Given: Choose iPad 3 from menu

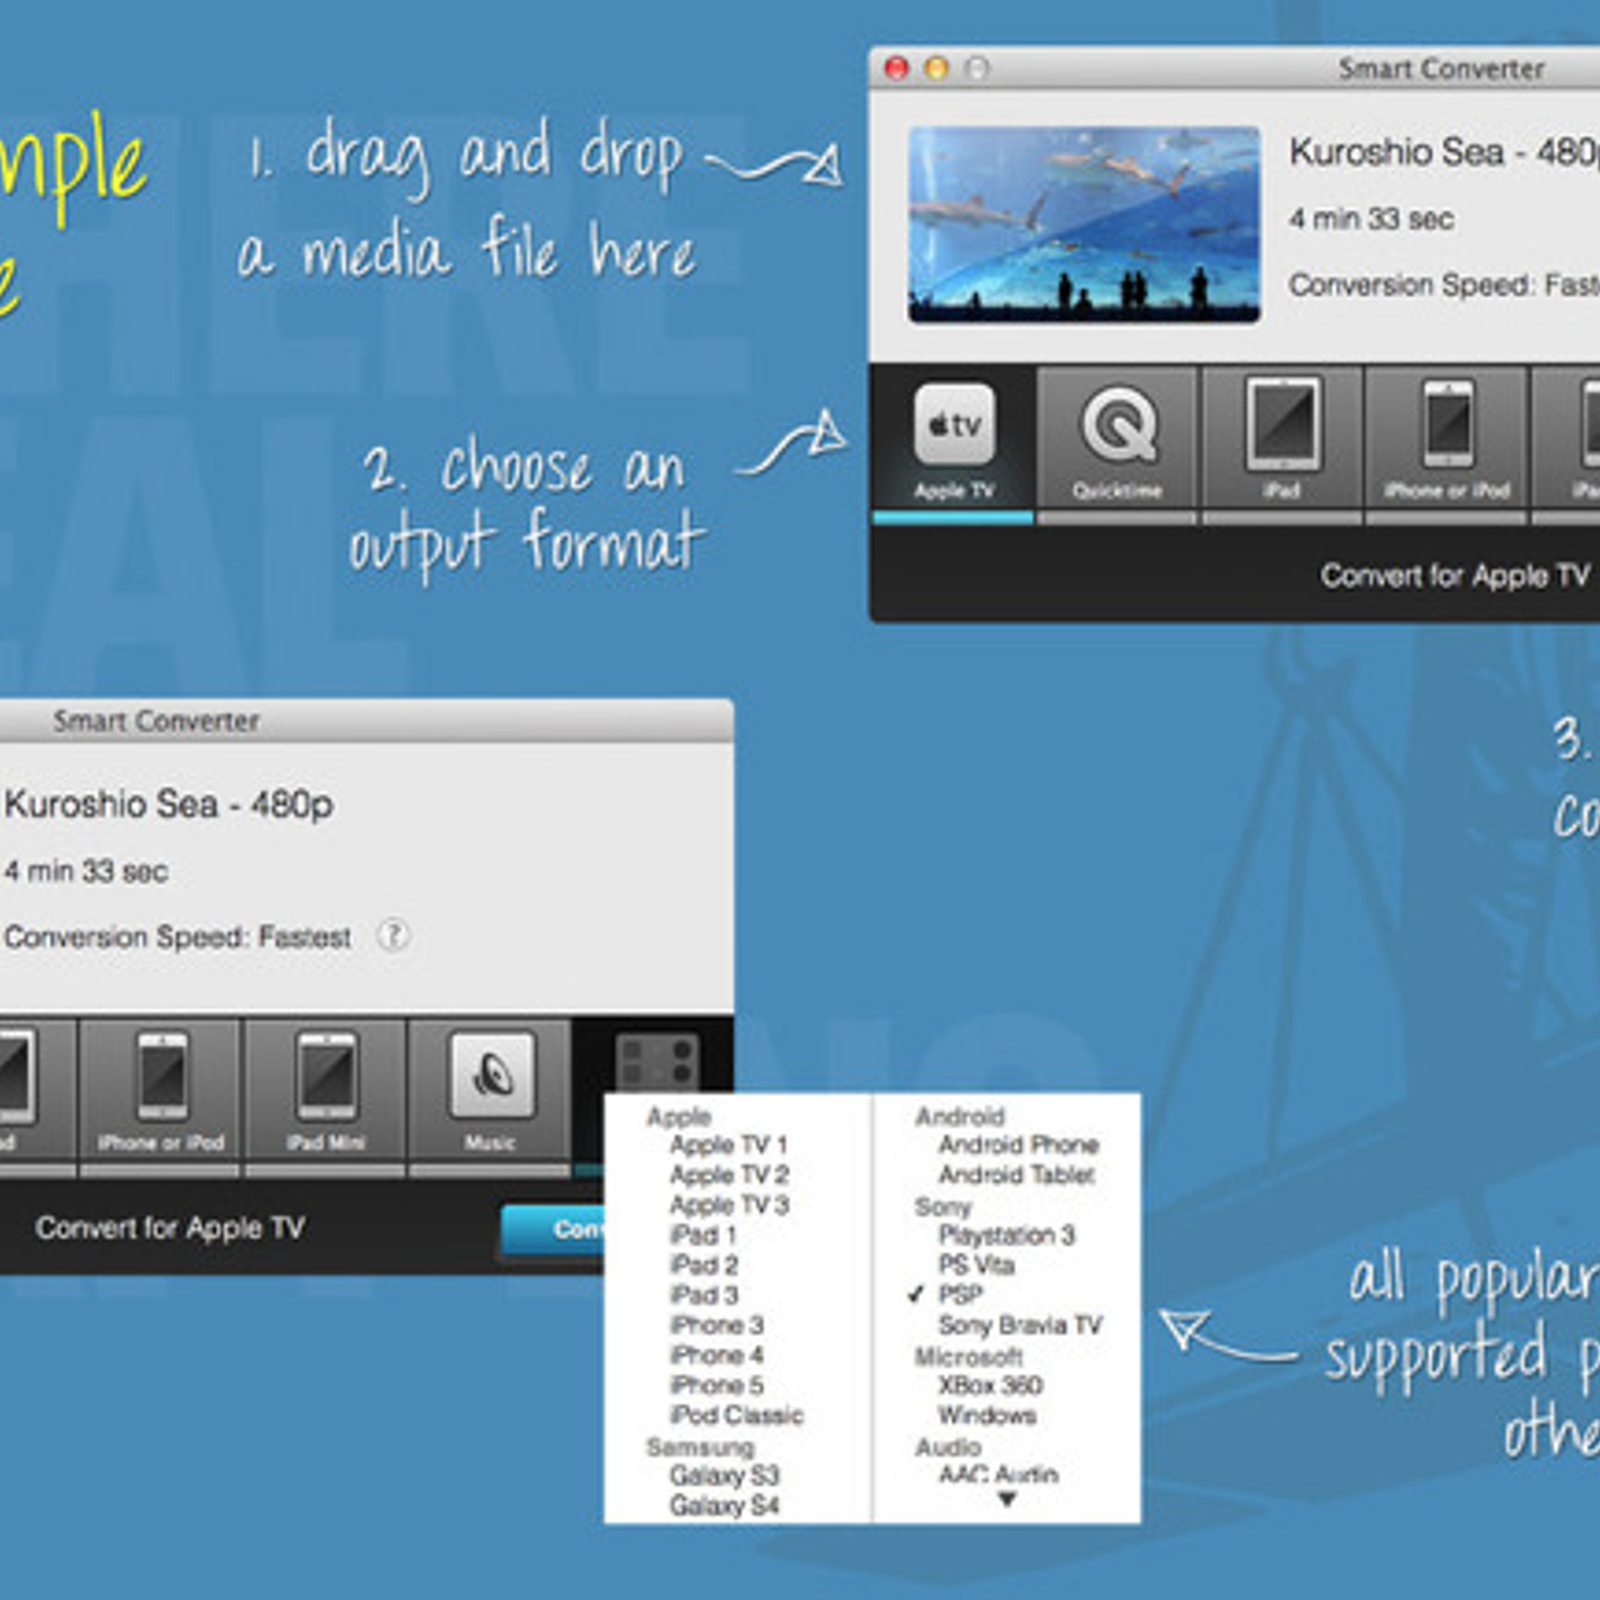Looking at the screenshot, I should click(x=704, y=1295).
